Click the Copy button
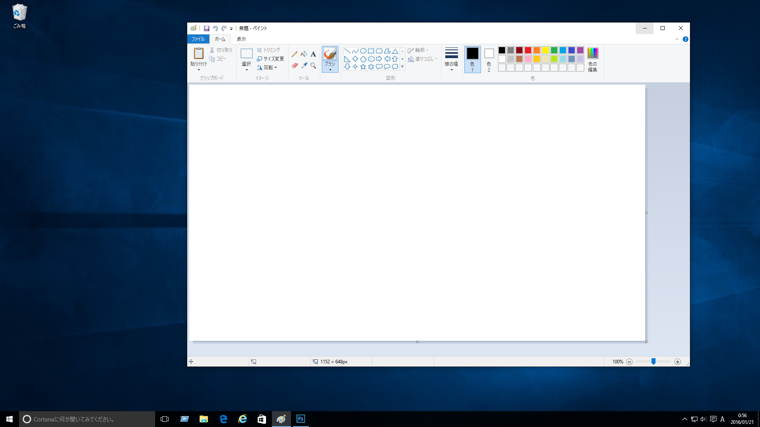The image size is (760, 427). [x=218, y=59]
